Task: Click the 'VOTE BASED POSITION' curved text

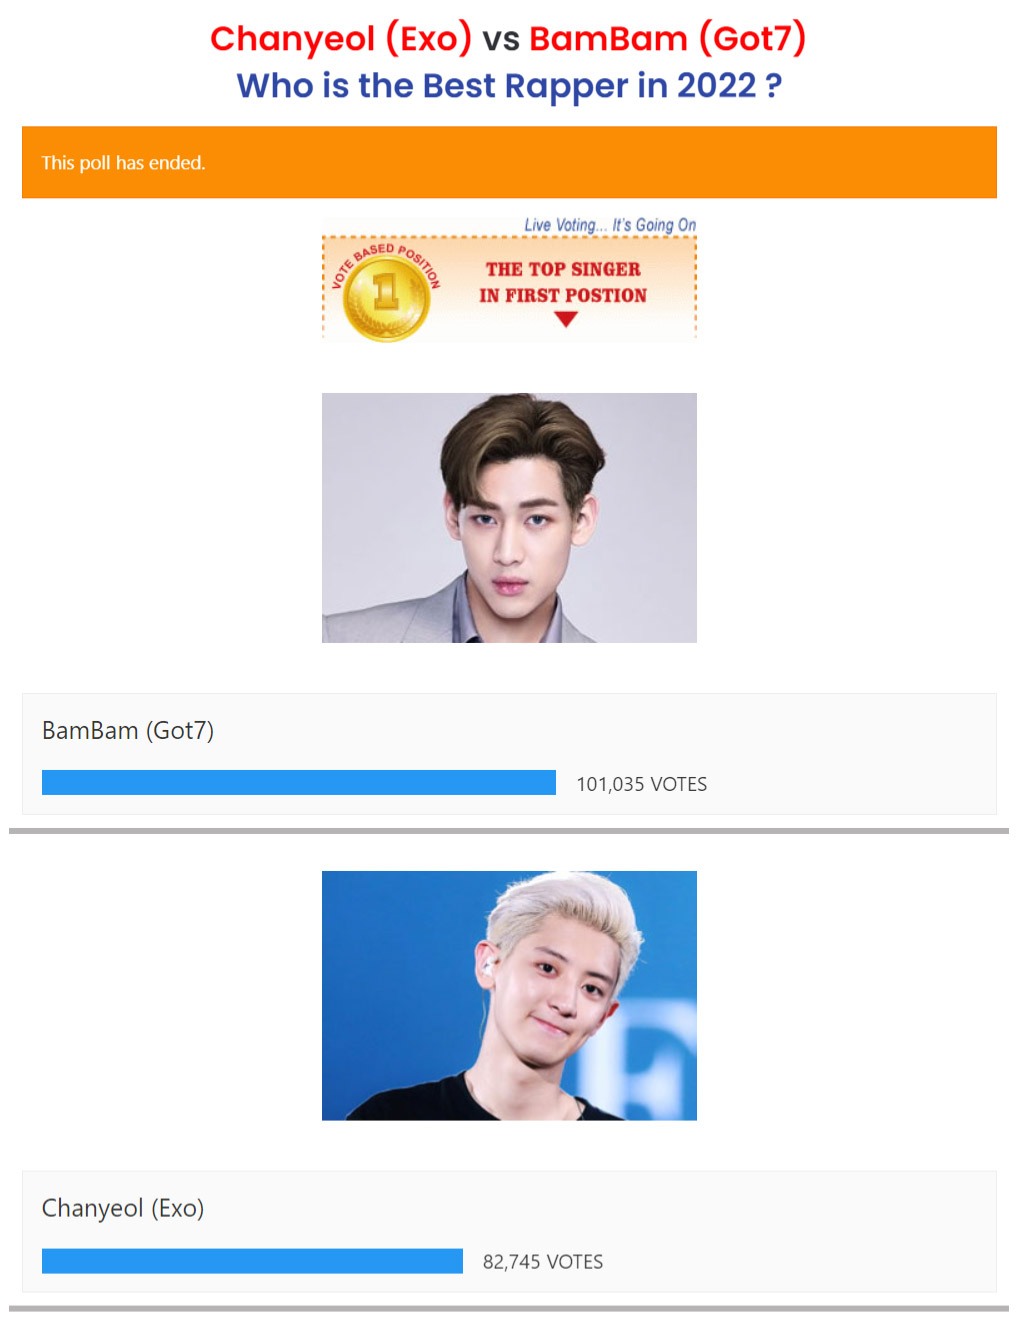Action: [x=386, y=263]
